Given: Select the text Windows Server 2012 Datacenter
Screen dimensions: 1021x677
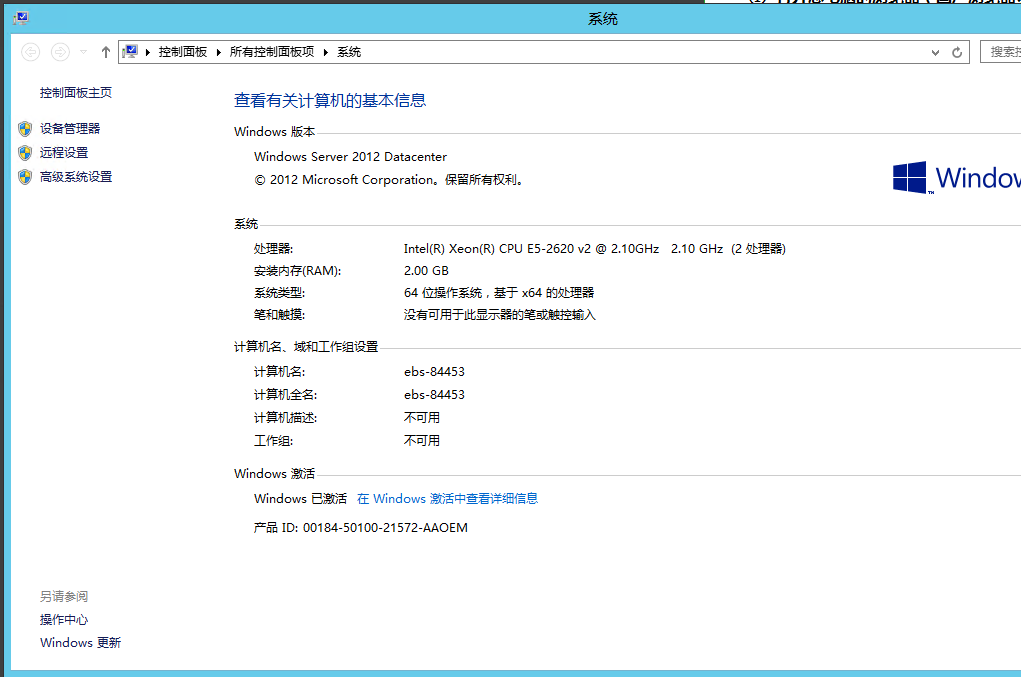Looking at the screenshot, I should click(350, 157).
